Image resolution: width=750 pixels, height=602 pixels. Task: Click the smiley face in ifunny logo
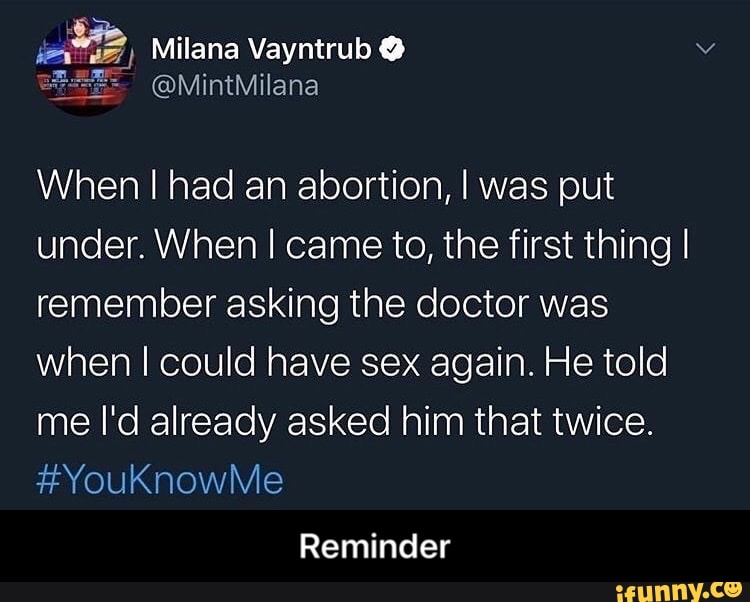click(735, 589)
